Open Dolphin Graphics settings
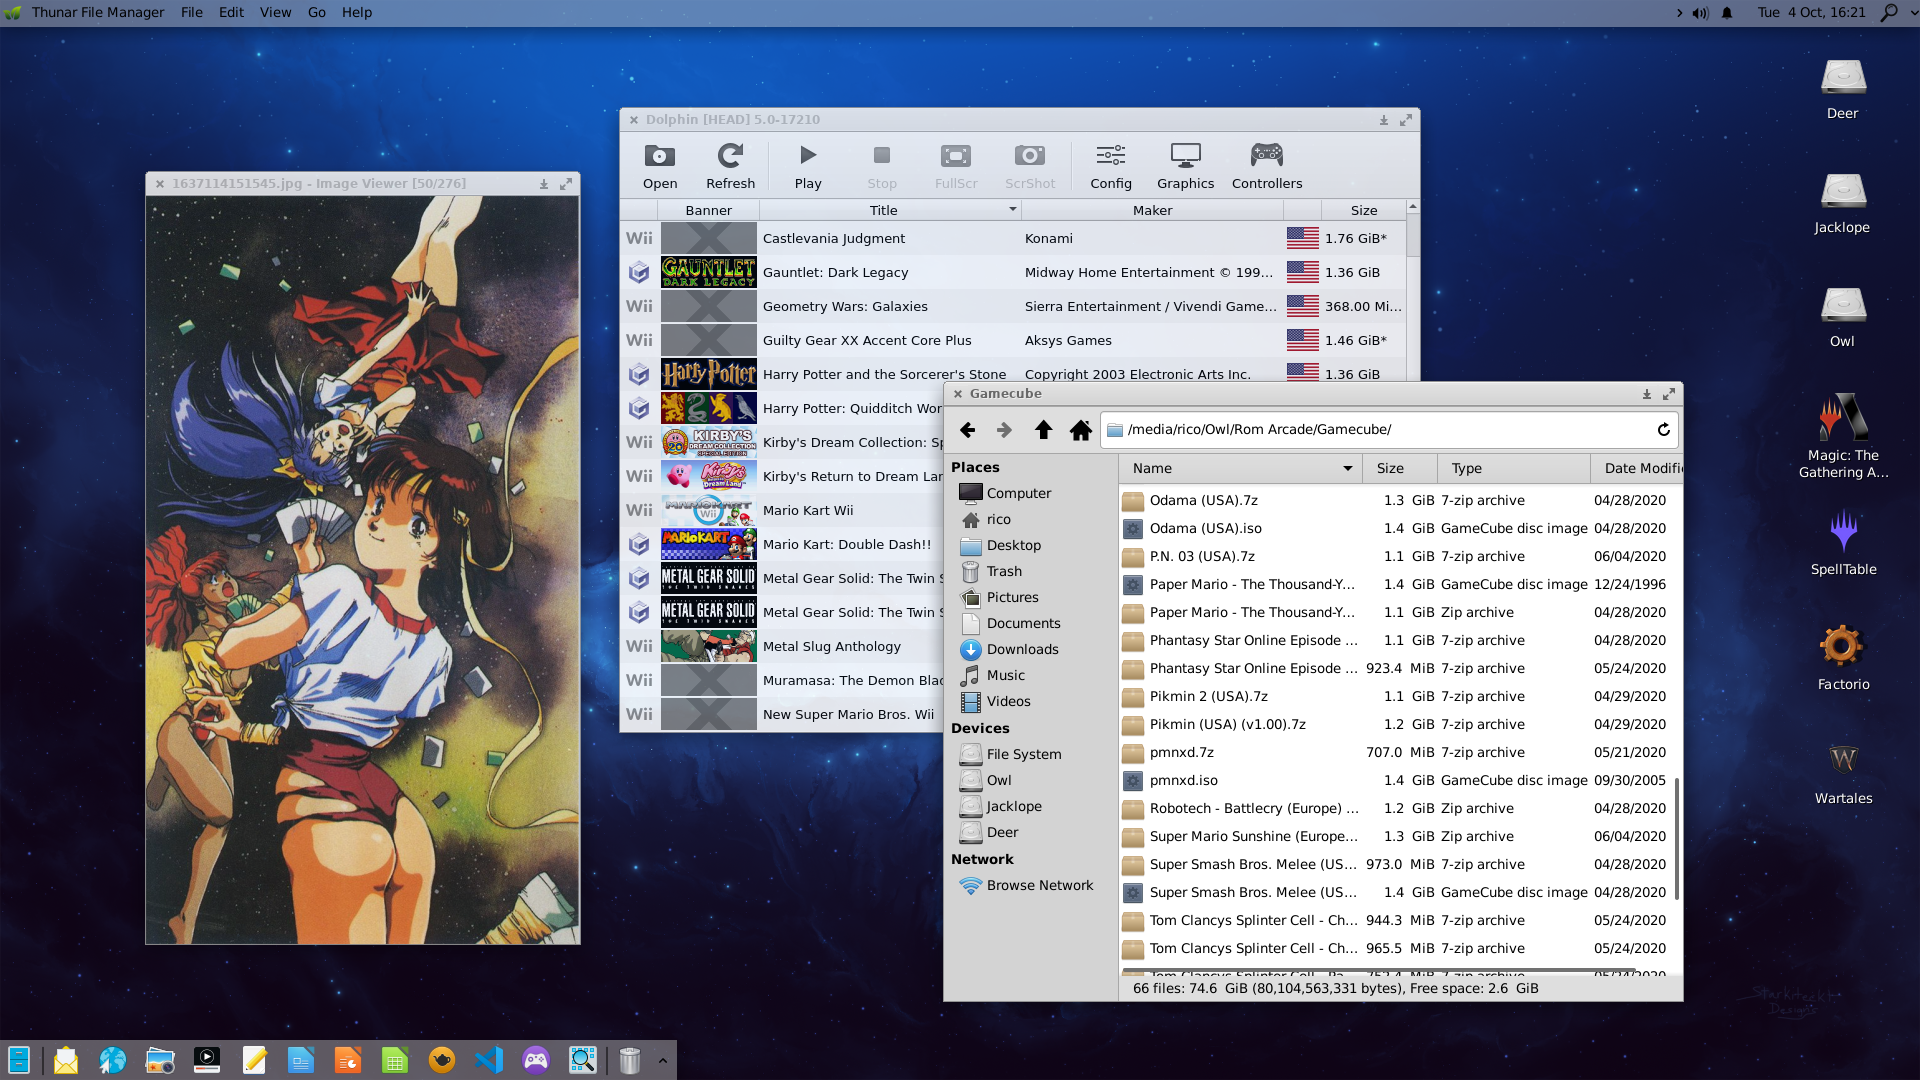 tap(1185, 166)
